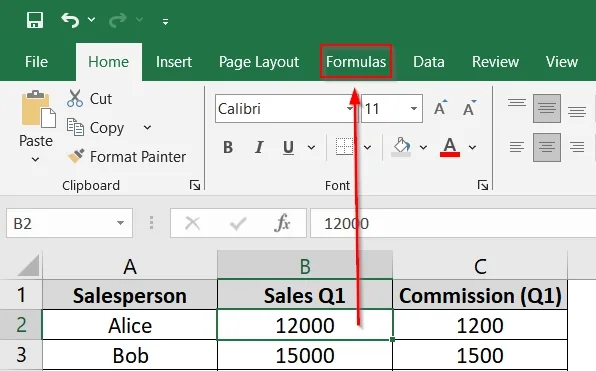The height and width of the screenshot is (371, 596).
Task: Apply red Font Color A
Action: [x=450, y=147]
